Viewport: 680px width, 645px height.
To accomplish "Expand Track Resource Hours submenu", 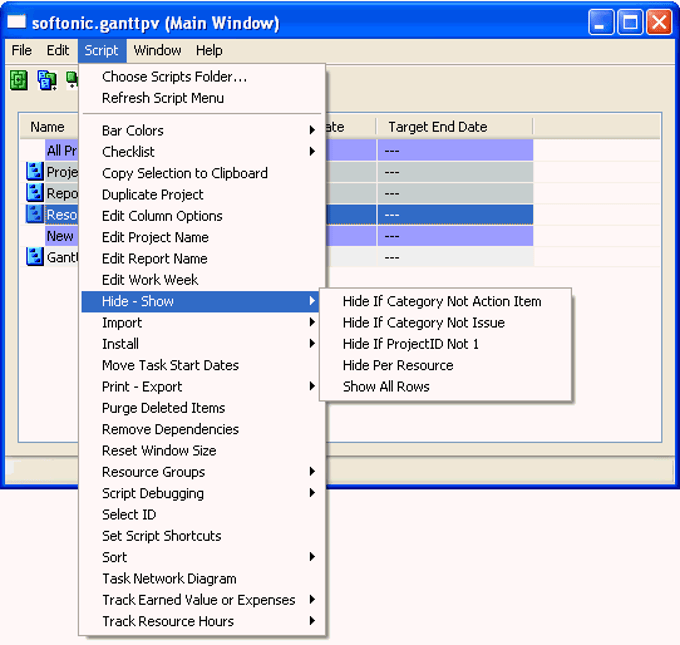I will [x=202, y=621].
